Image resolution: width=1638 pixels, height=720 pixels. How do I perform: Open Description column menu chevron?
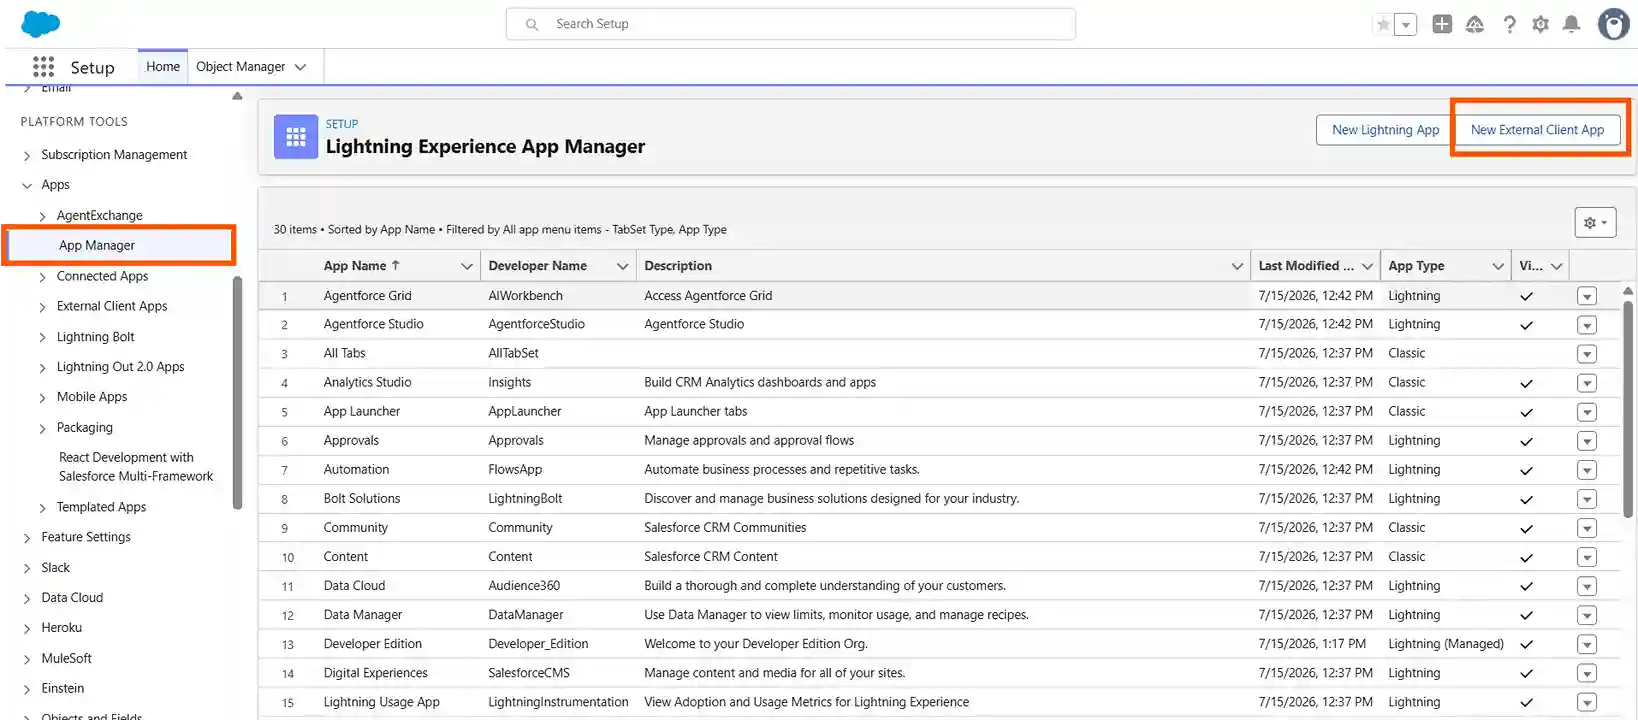coord(1237,266)
